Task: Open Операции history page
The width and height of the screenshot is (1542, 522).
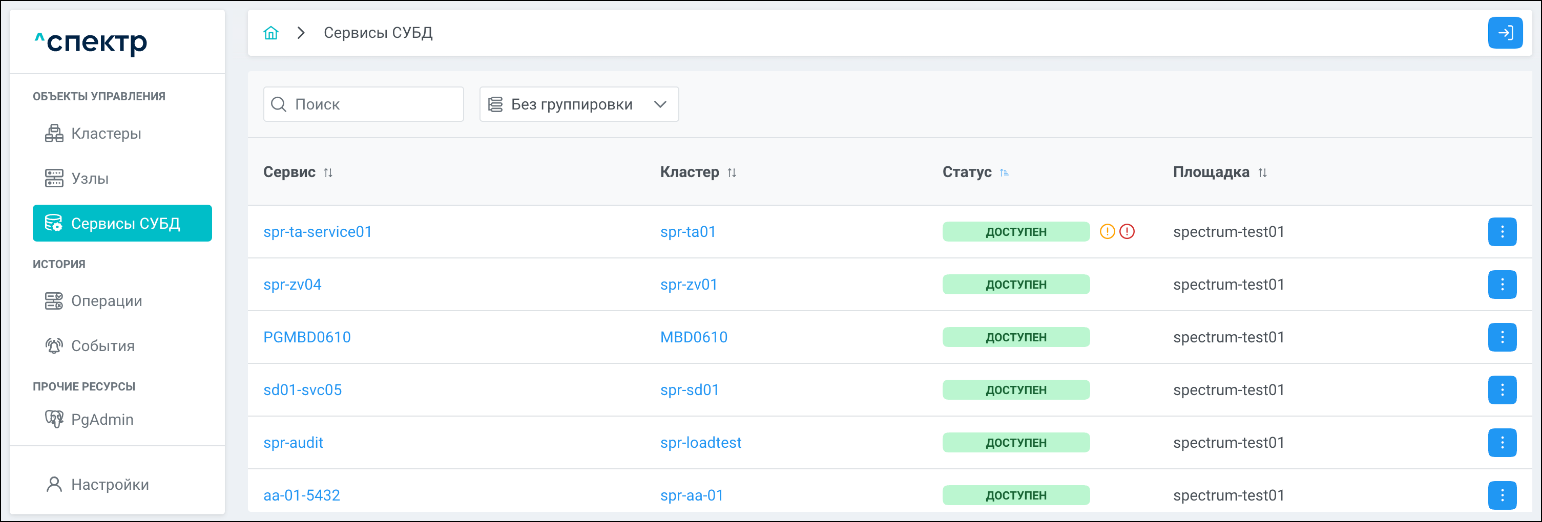Action: coord(106,301)
